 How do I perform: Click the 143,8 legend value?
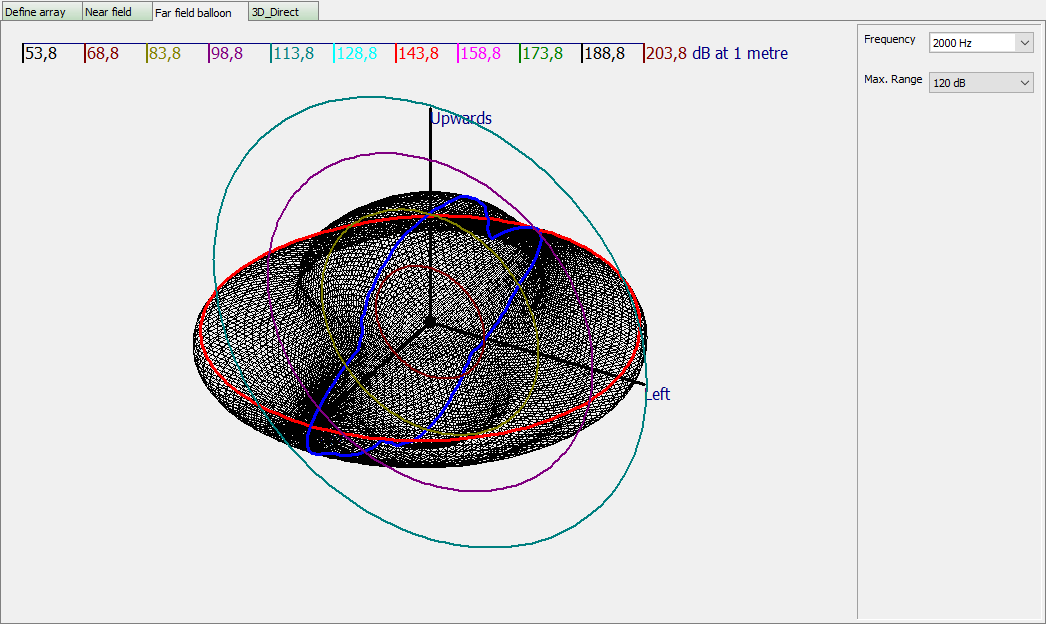coord(418,53)
